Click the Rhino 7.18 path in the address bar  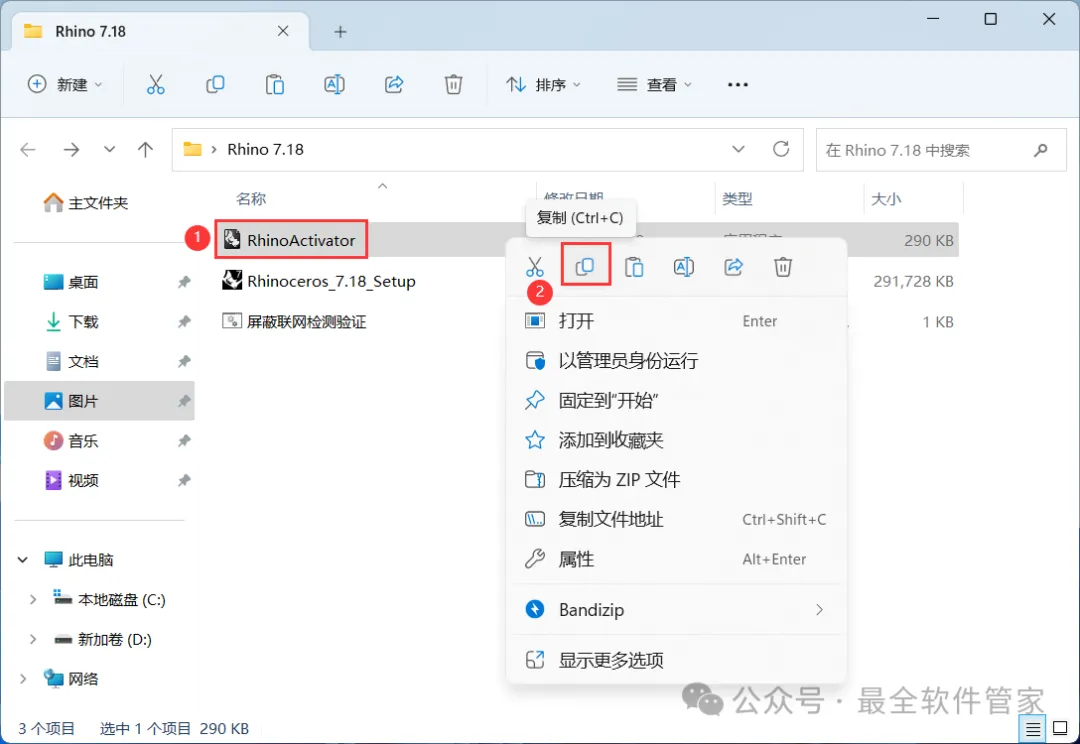[265, 149]
